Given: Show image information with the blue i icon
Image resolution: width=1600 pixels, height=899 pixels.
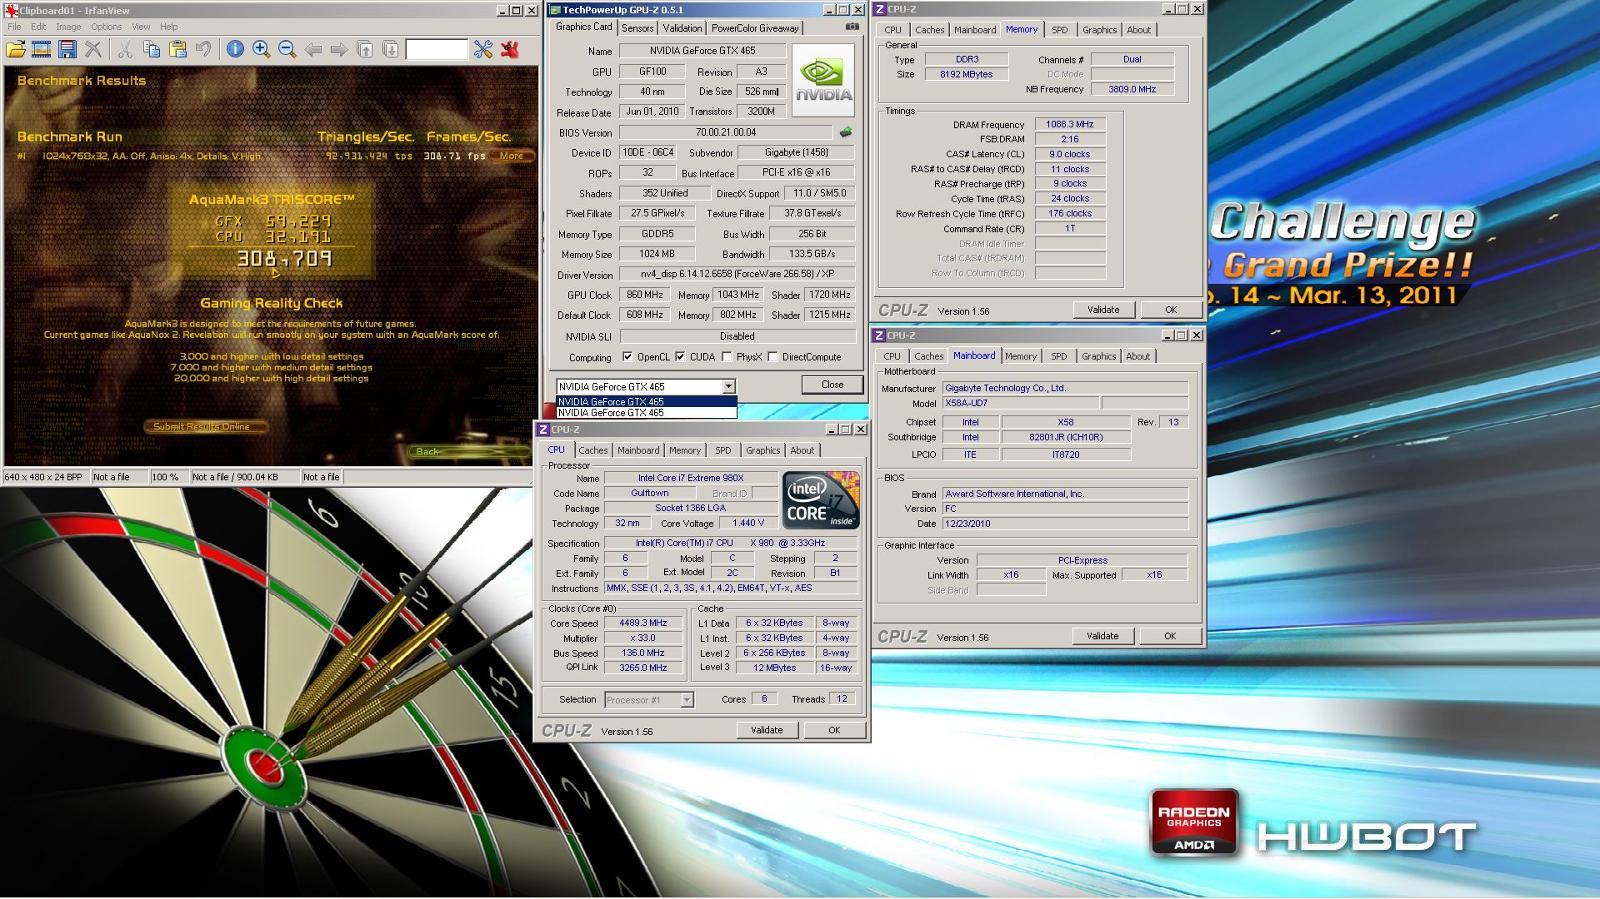Looking at the screenshot, I should (235, 49).
